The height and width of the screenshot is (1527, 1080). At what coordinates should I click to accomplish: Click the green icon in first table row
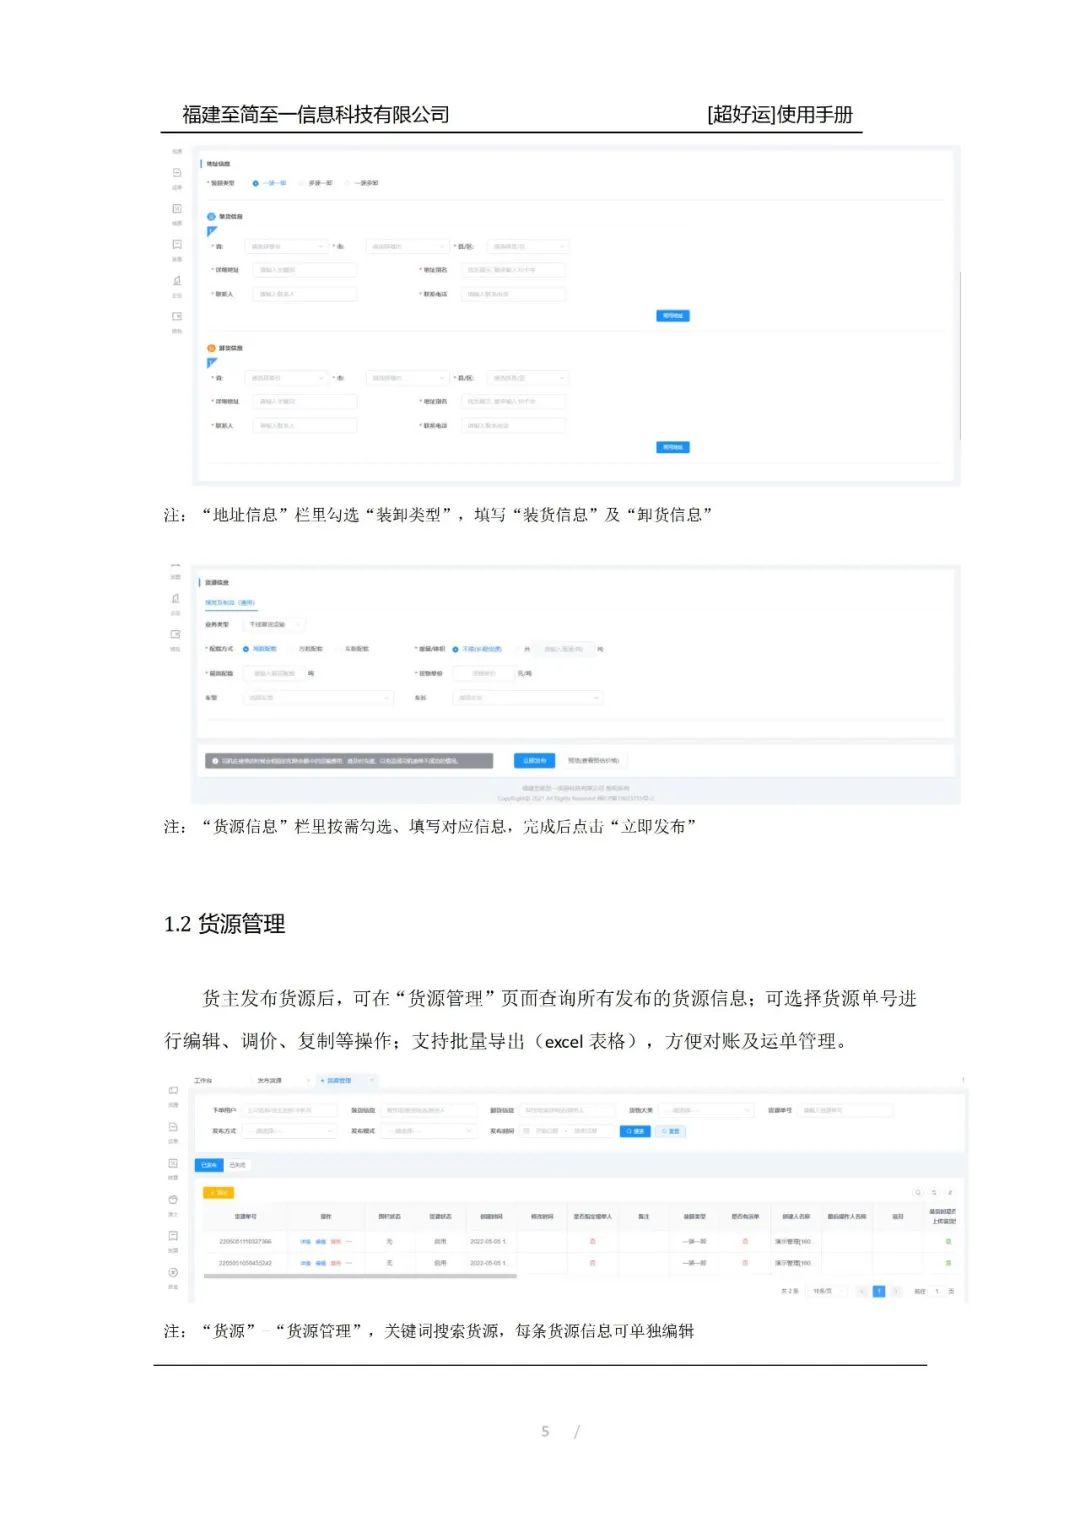point(948,1241)
